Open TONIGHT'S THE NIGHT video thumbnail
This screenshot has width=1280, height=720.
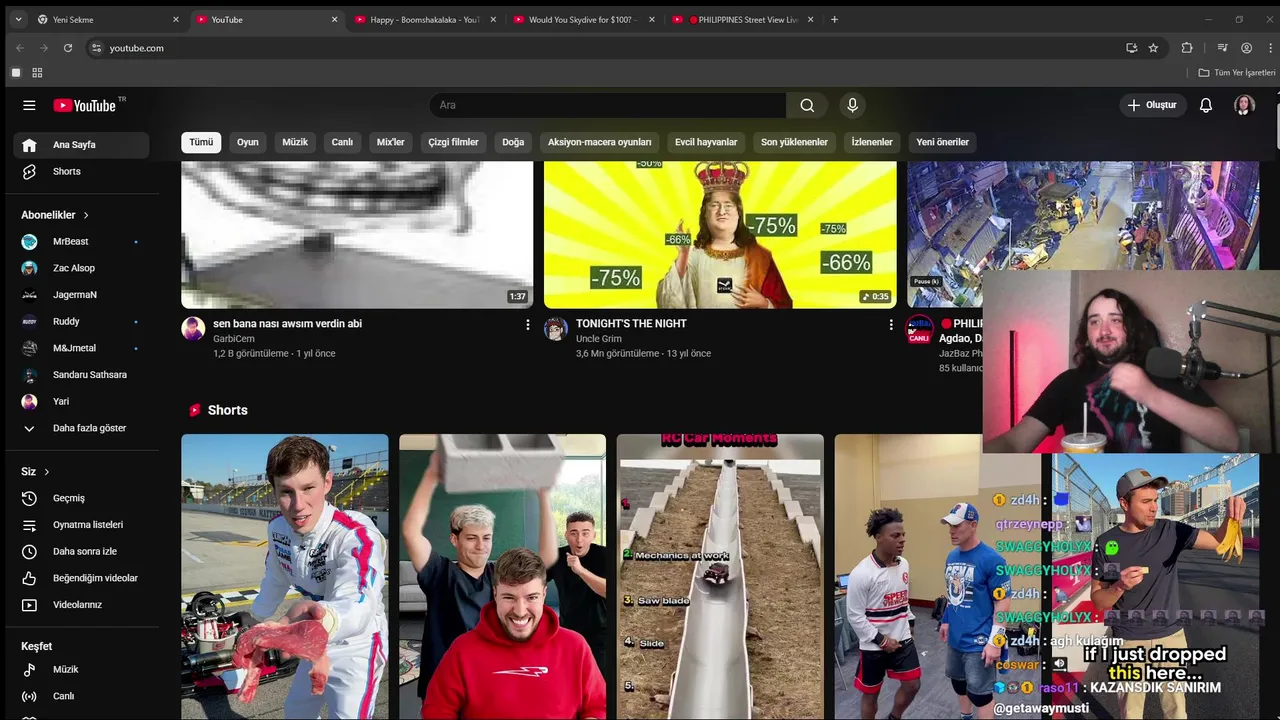tap(720, 234)
